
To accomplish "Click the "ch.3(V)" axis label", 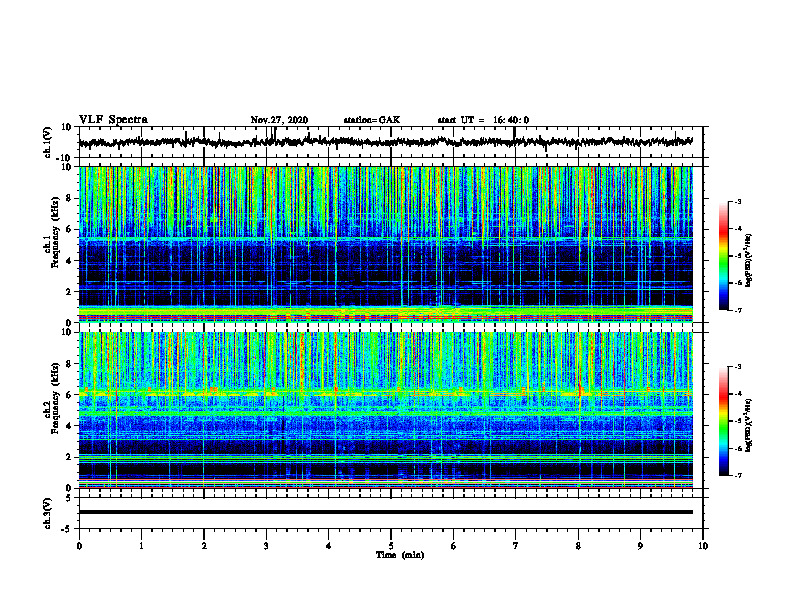I will 48,514.
